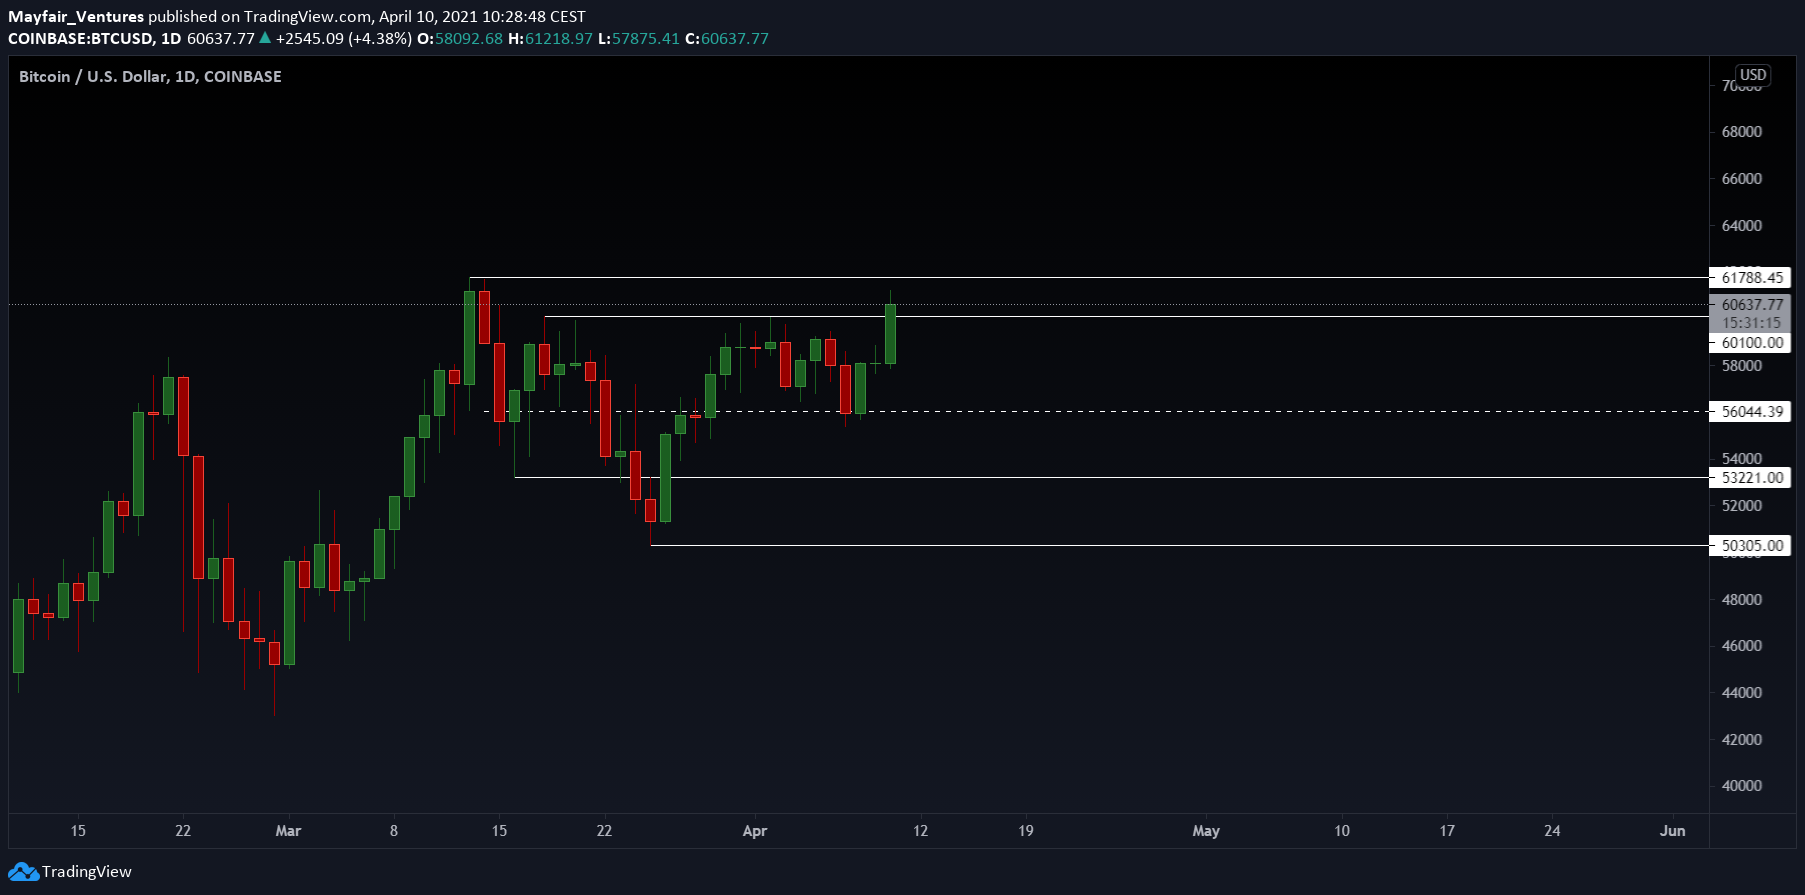Click the 54000 price axis tick
Screen dimensions: 1805x895
[1741, 459]
